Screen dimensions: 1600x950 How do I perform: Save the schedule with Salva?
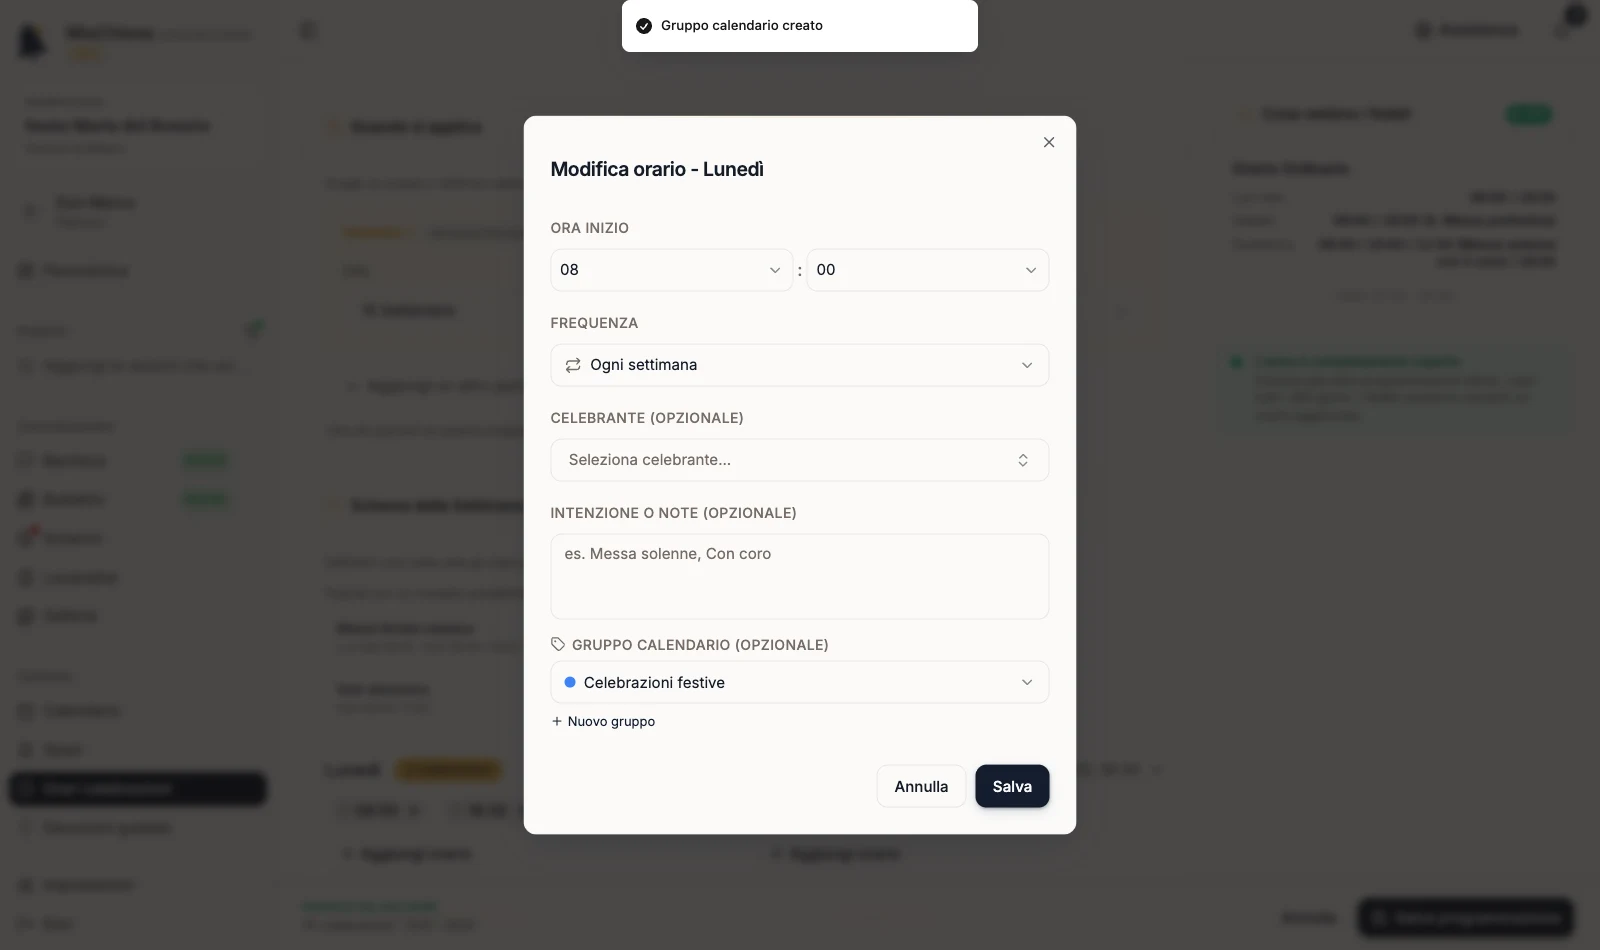[1012, 786]
